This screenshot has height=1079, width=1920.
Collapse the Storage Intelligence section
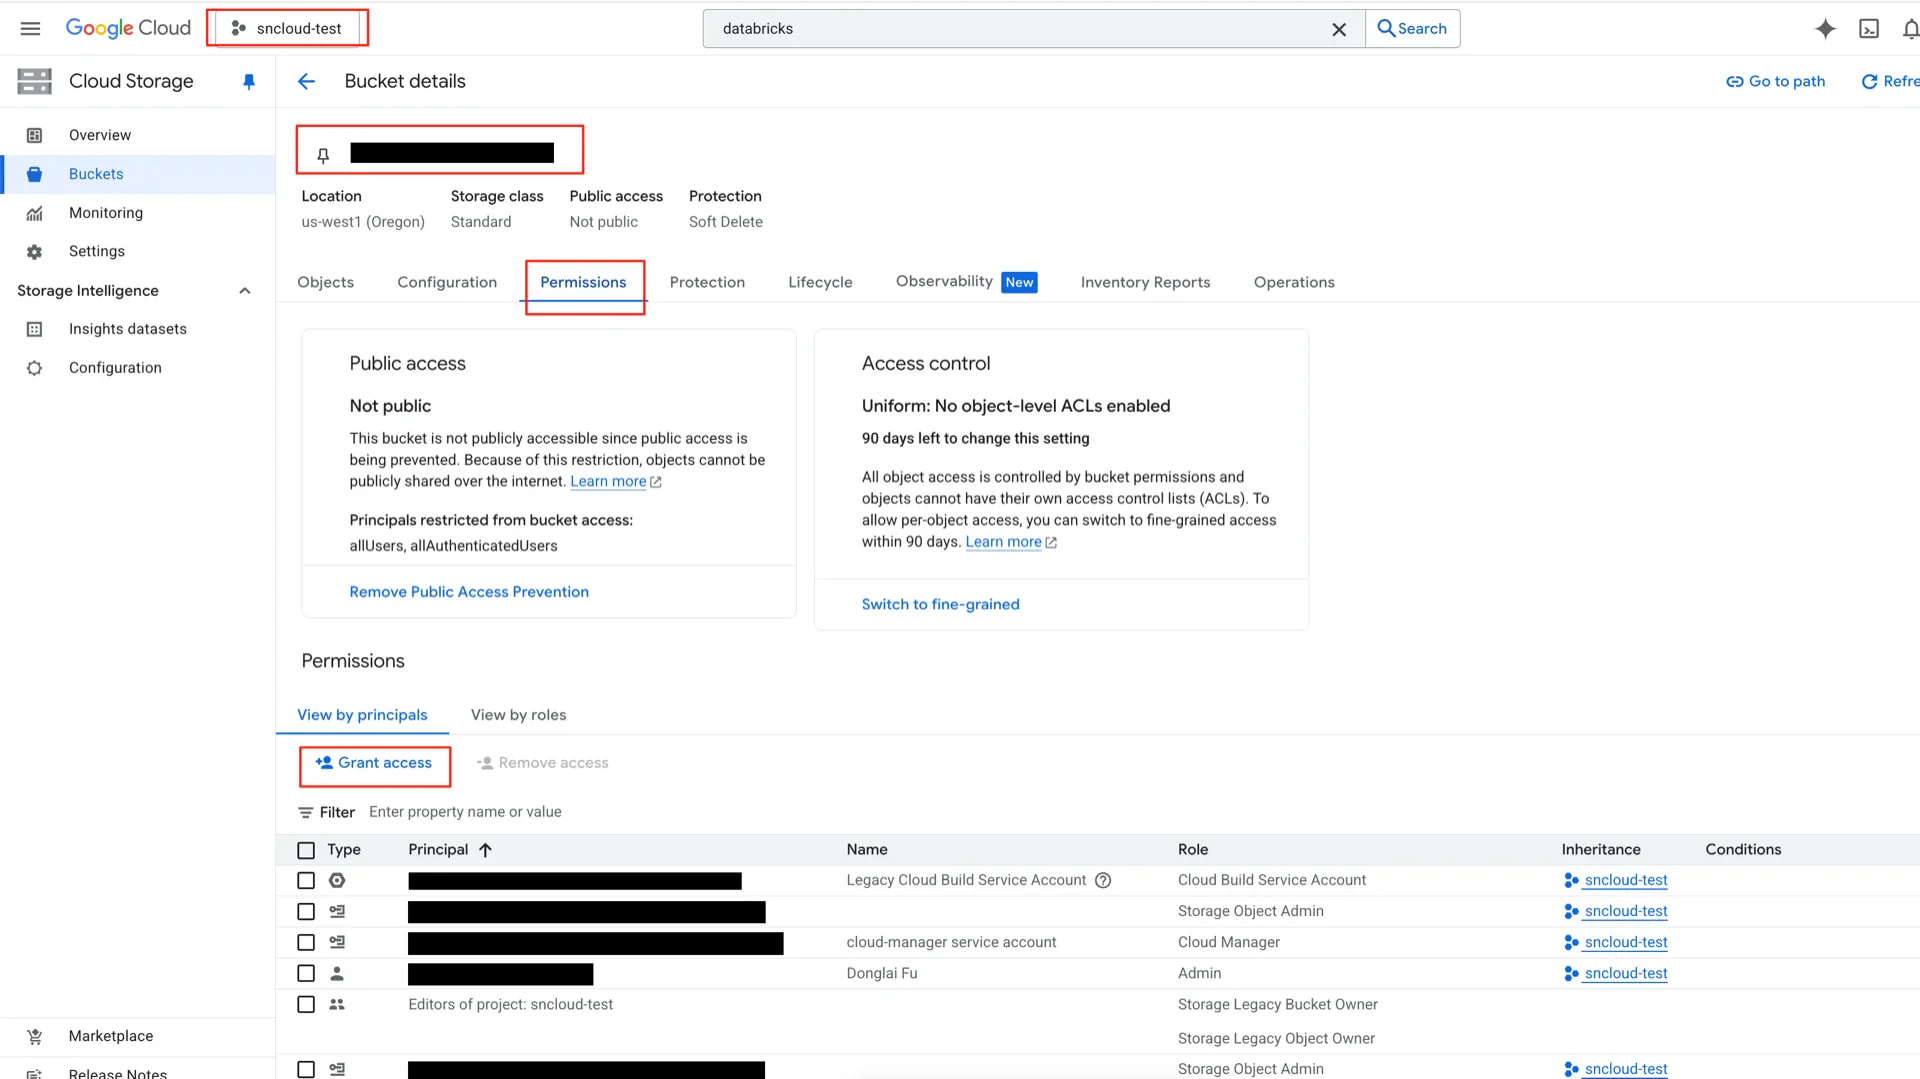point(244,291)
